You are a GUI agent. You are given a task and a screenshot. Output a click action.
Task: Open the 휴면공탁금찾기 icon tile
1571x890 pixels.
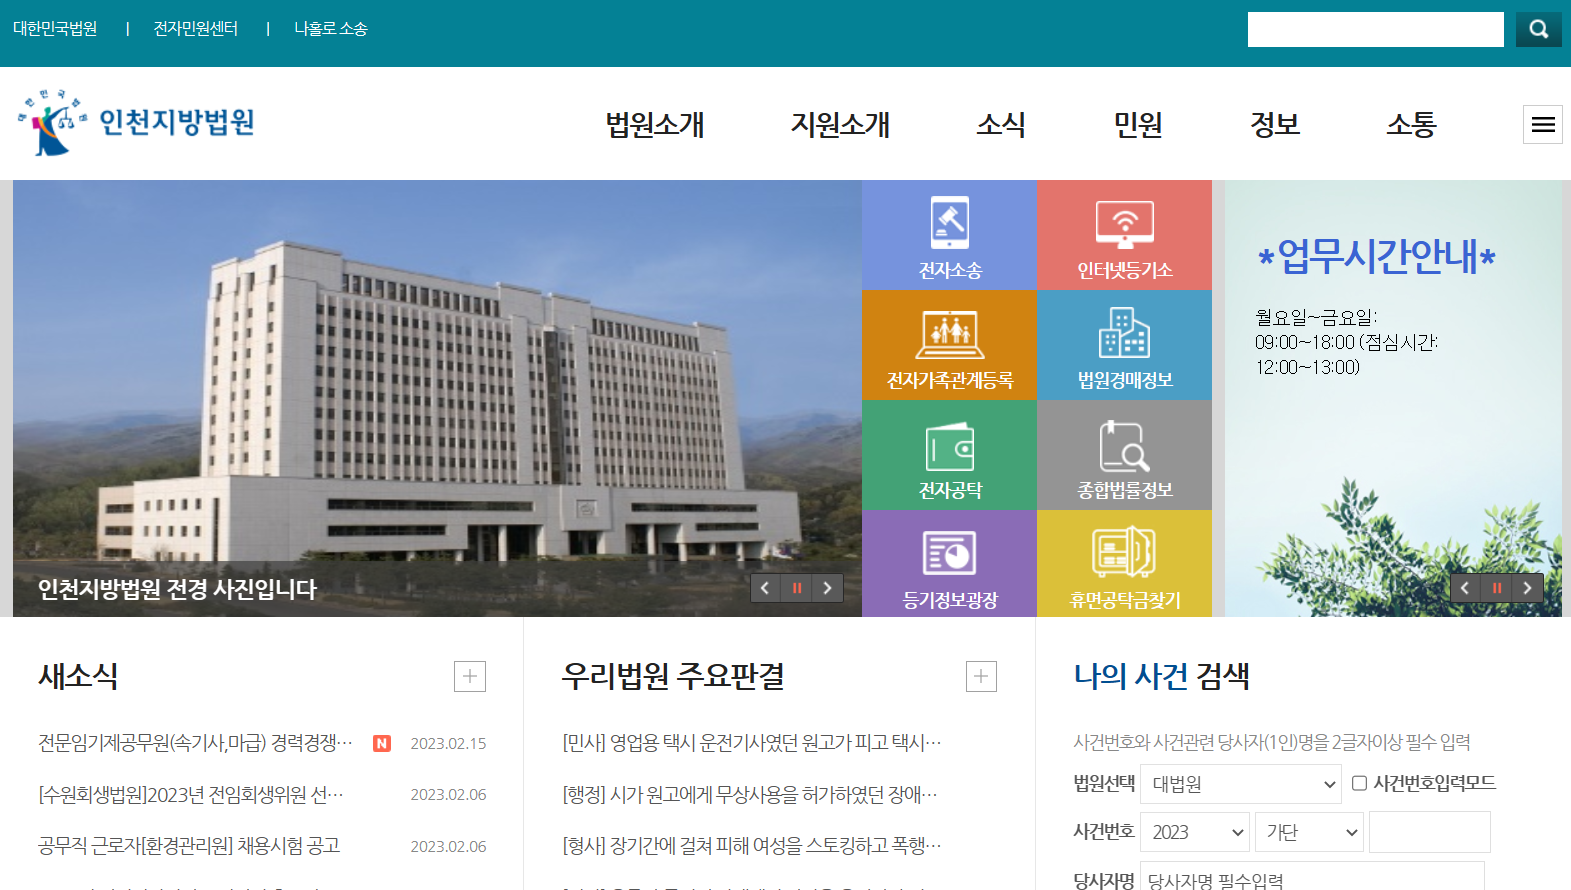pyautogui.click(x=1125, y=563)
